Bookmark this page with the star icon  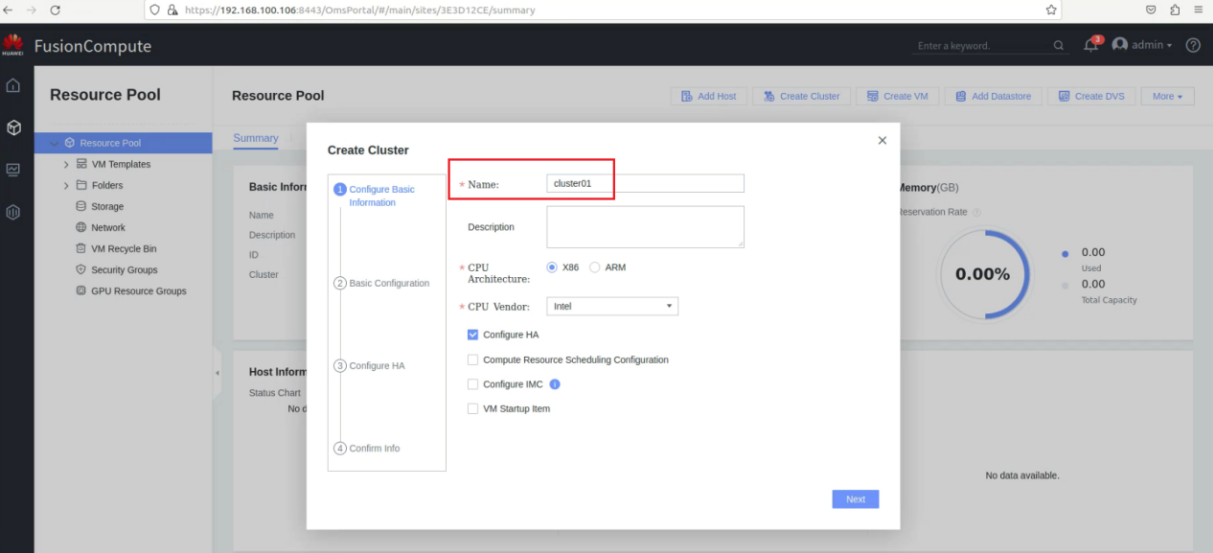coord(1051,10)
